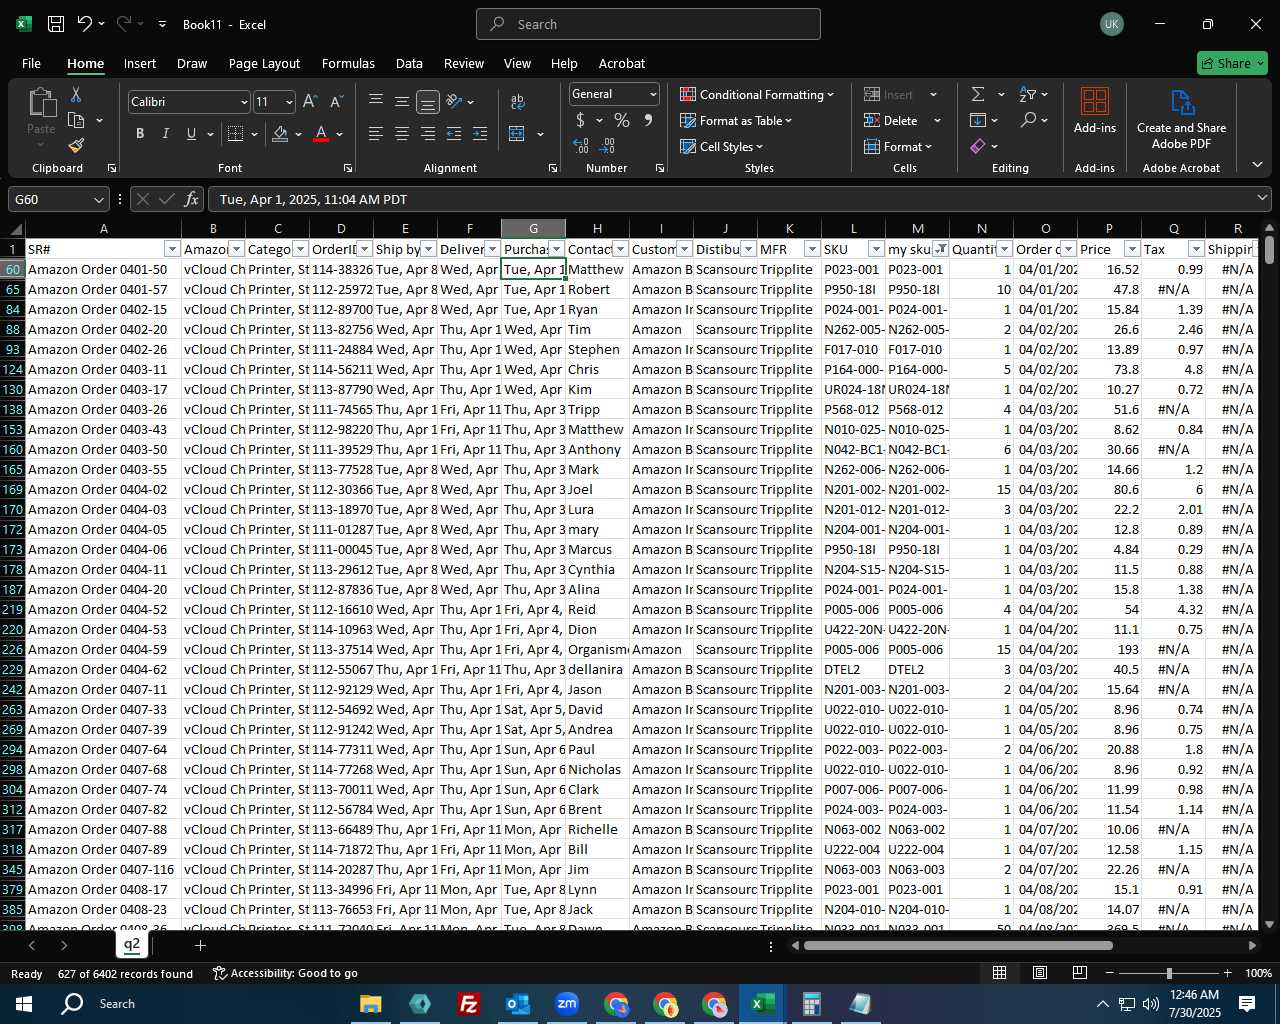Viewport: 1280px width, 1024px height.
Task: Toggle Bottom Align button
Action: click(428, 102)
